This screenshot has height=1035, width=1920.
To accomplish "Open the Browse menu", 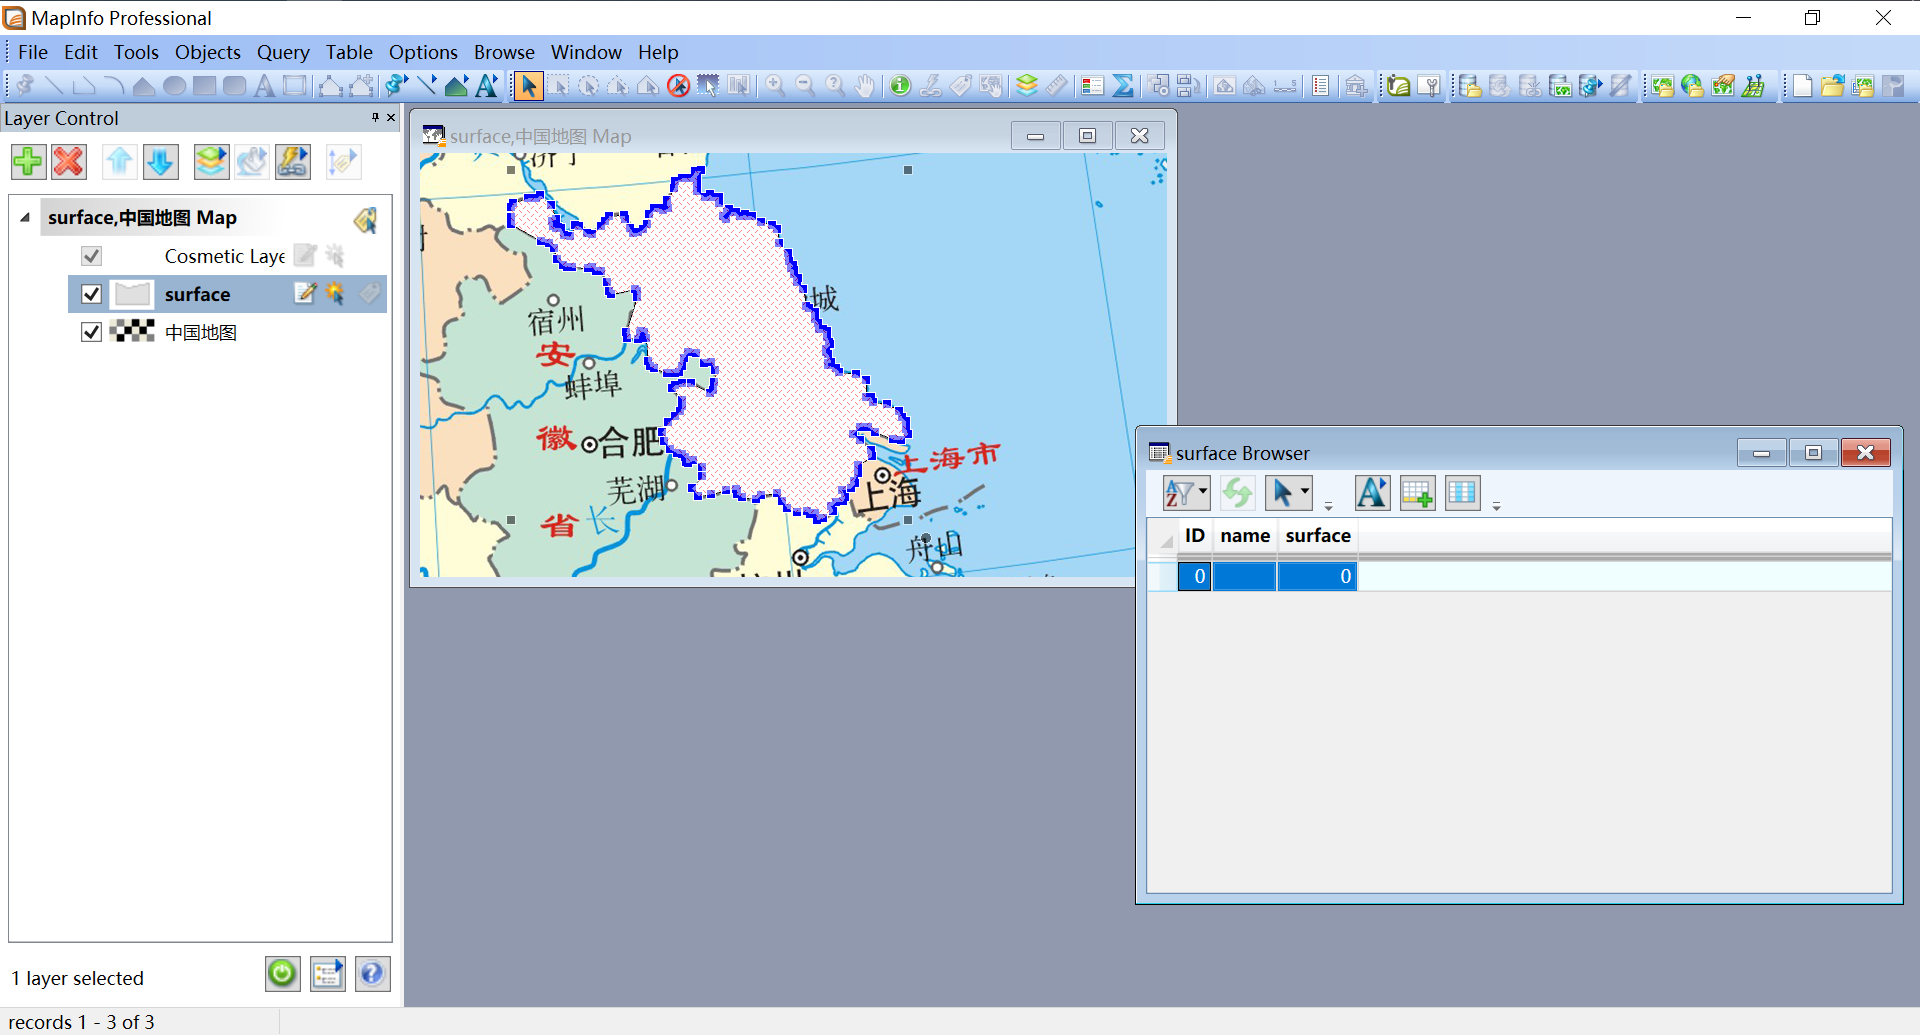I will 504,52.
